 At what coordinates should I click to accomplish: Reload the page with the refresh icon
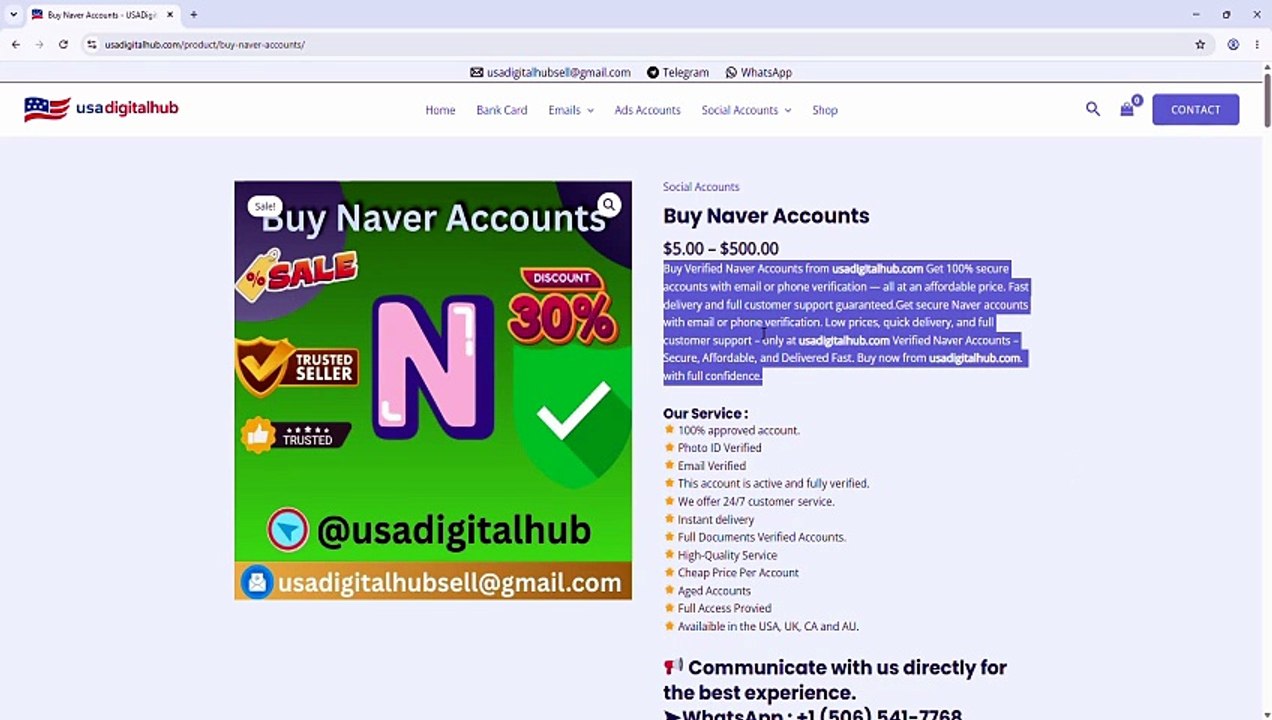click(63, 44)
